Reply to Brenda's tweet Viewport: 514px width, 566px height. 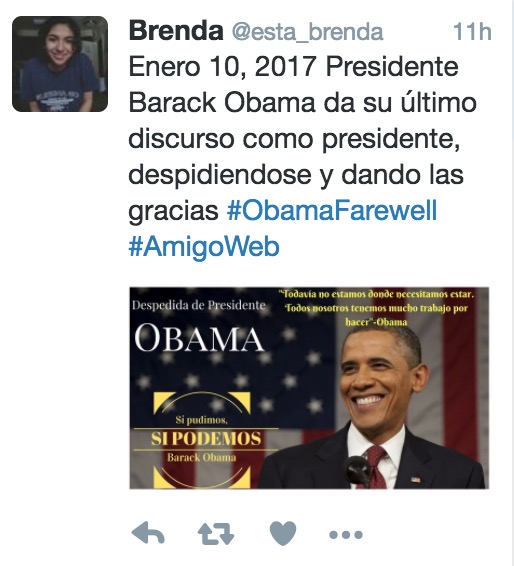click(x=148, y=532)
